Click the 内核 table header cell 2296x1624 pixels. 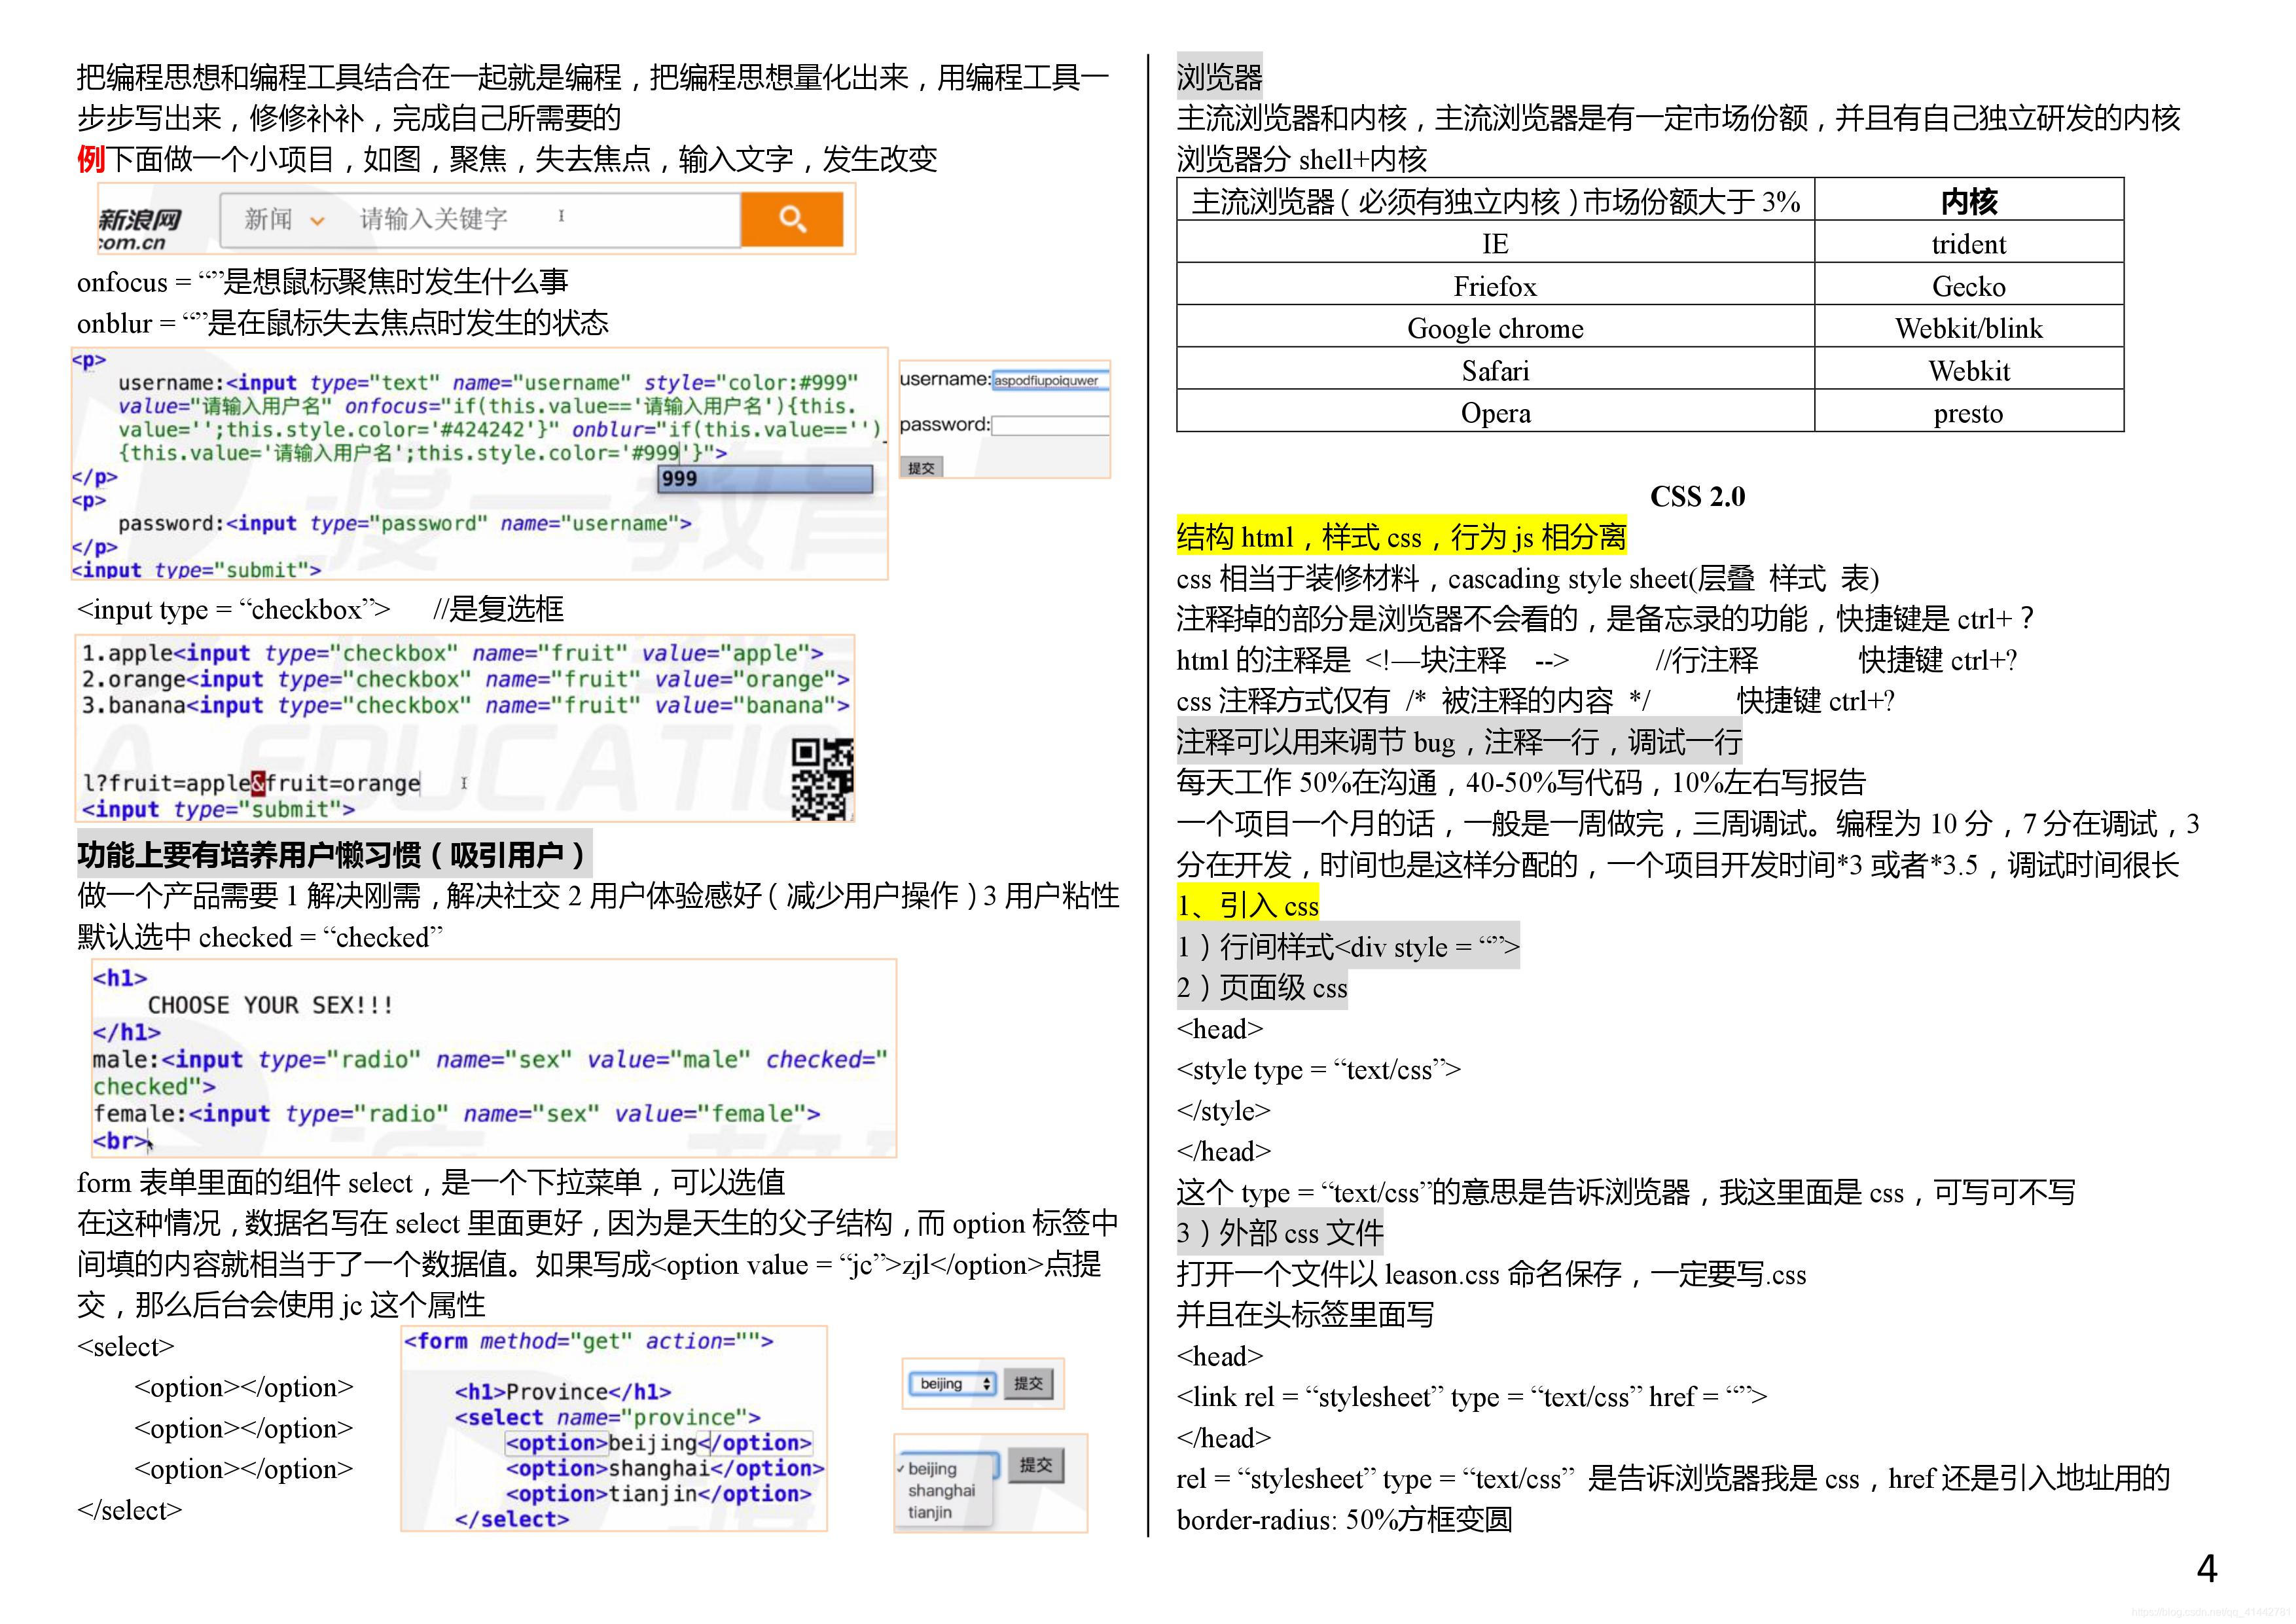[x=1968, y=201]
